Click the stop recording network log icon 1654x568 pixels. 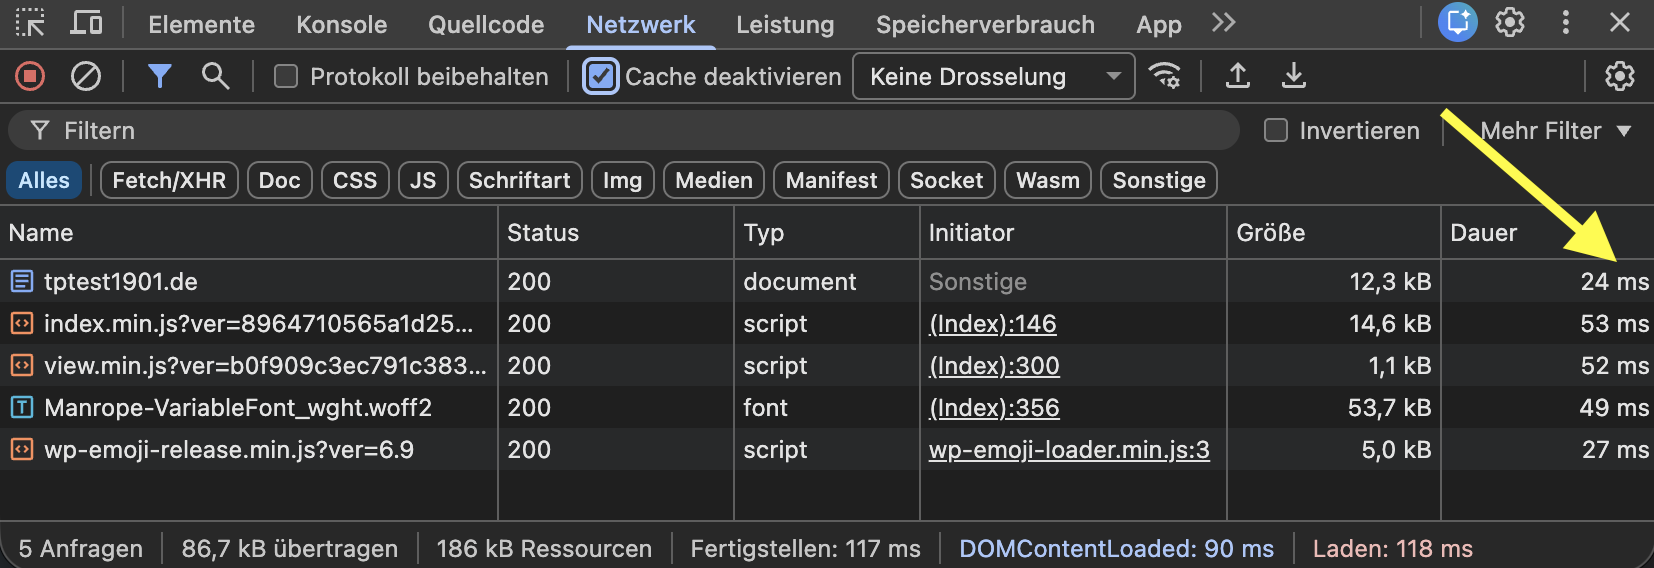click(30, 76)
